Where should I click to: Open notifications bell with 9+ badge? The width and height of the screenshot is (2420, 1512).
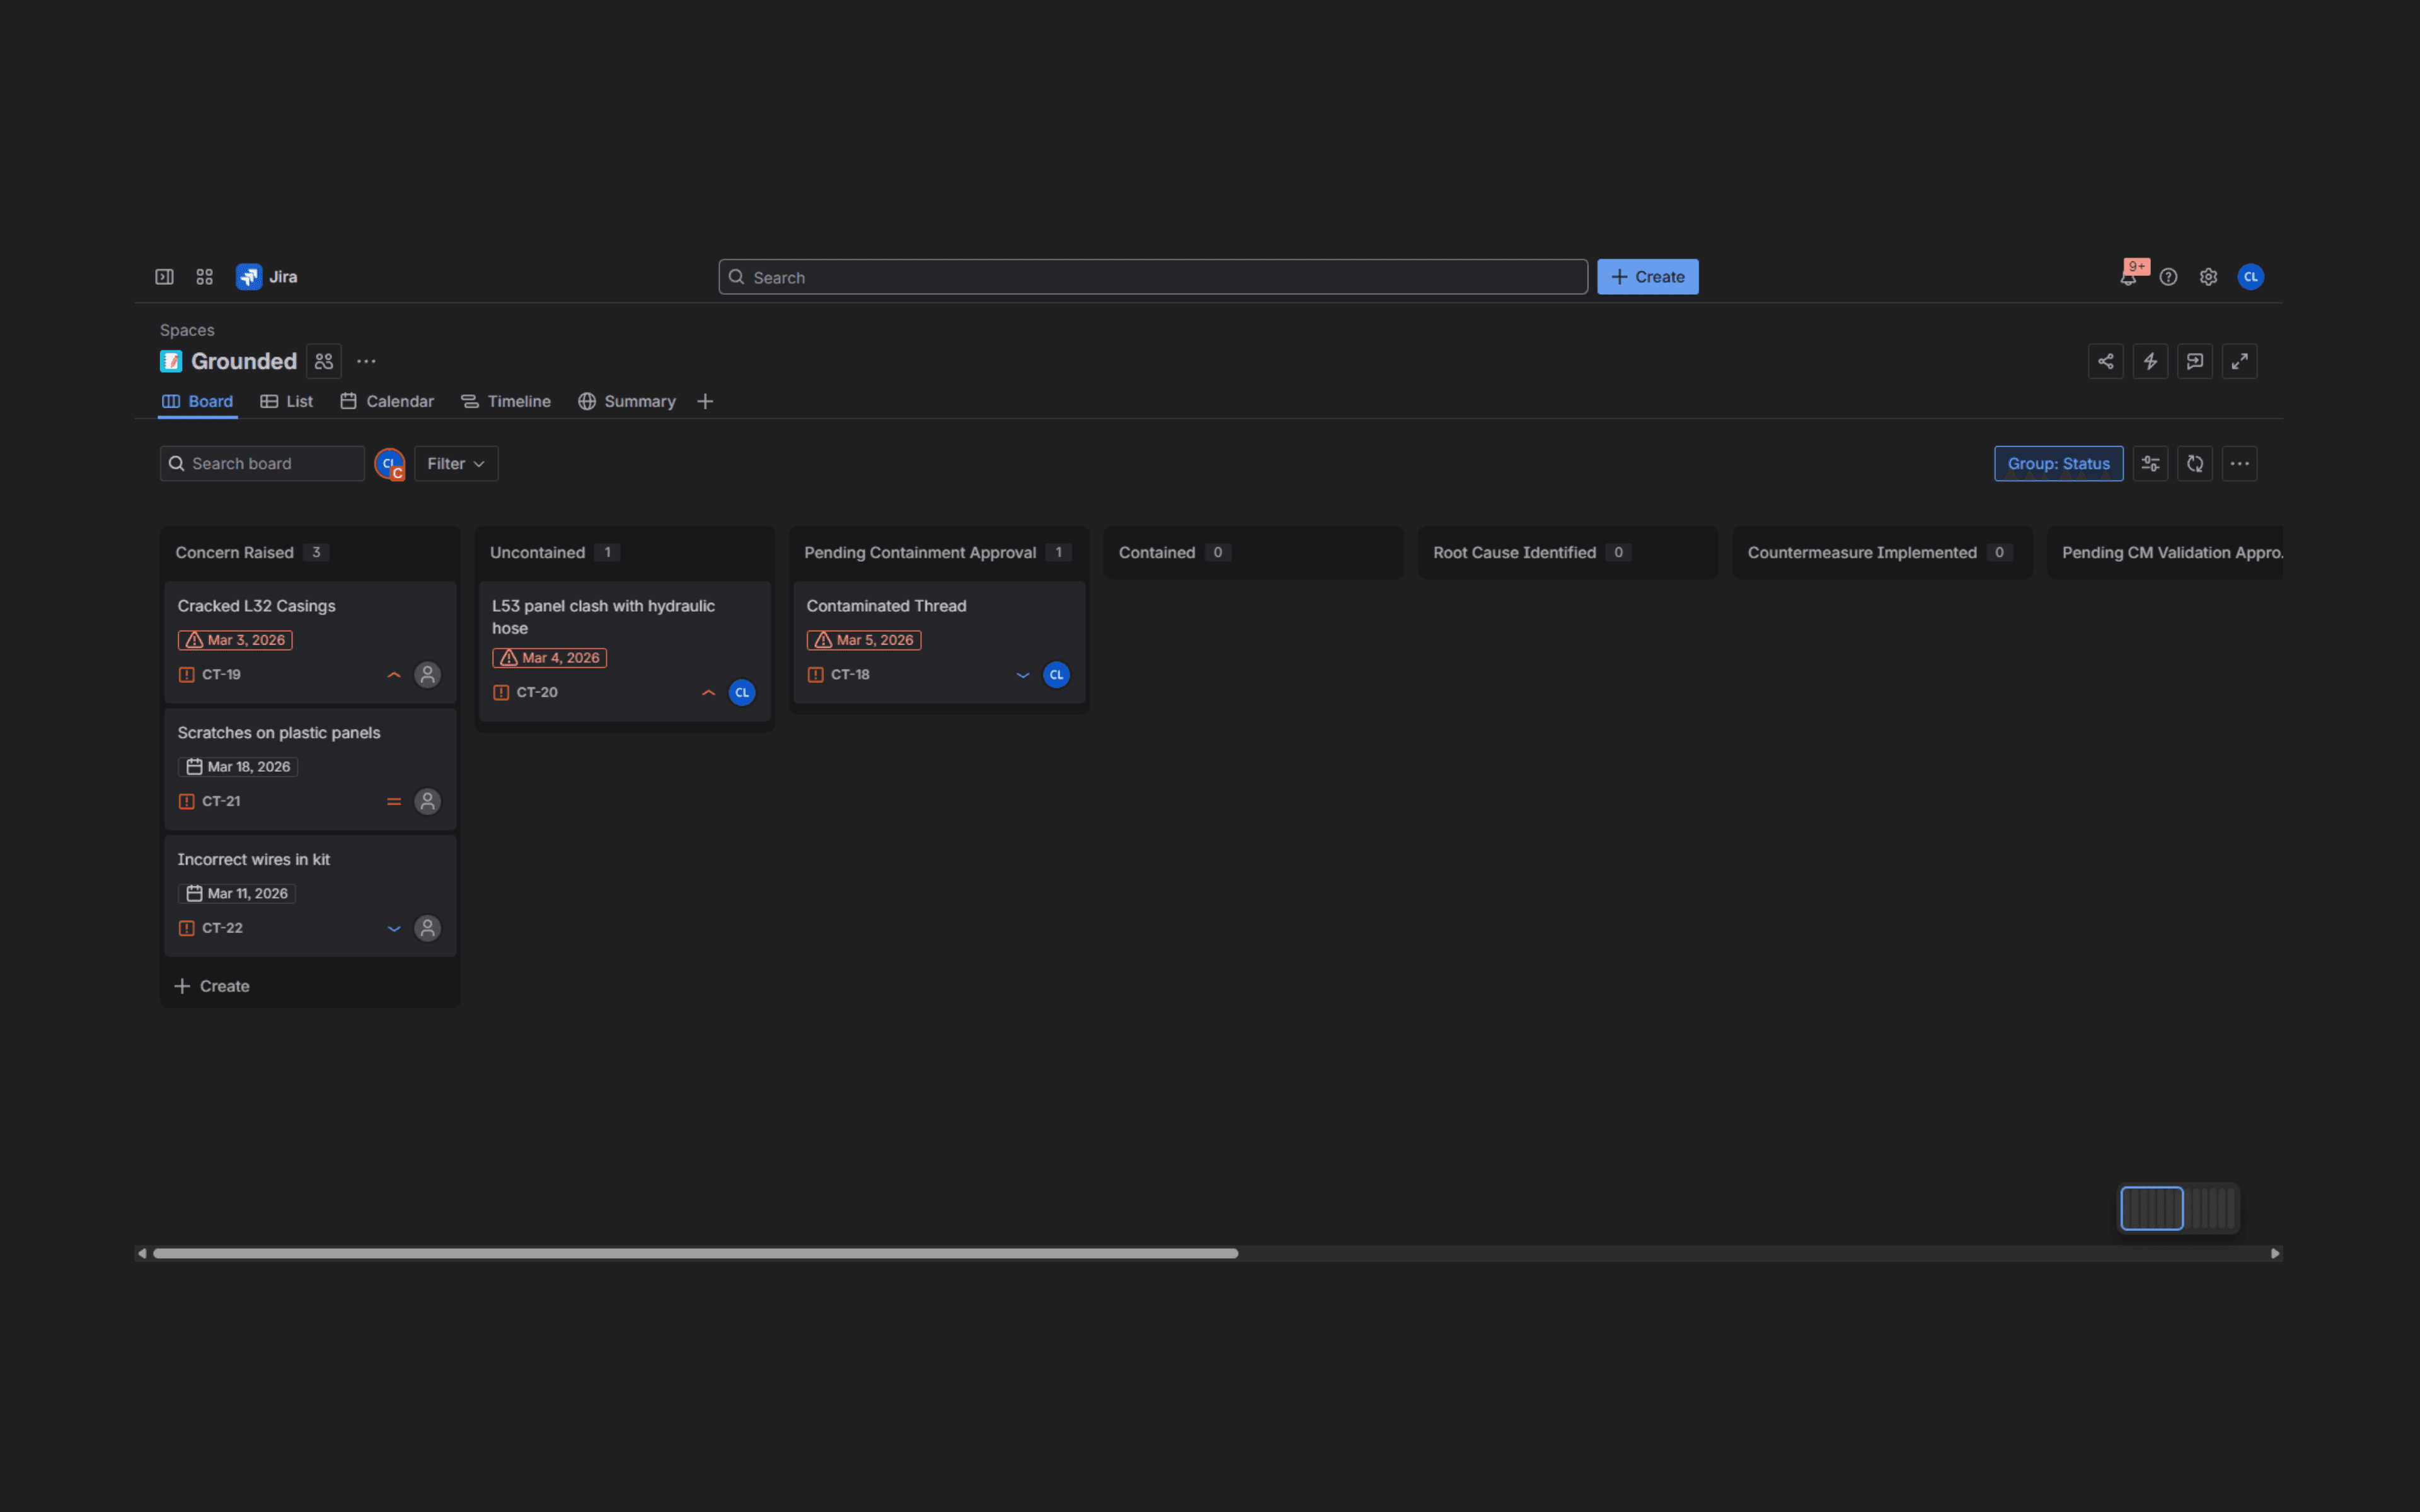point(2128,277)
